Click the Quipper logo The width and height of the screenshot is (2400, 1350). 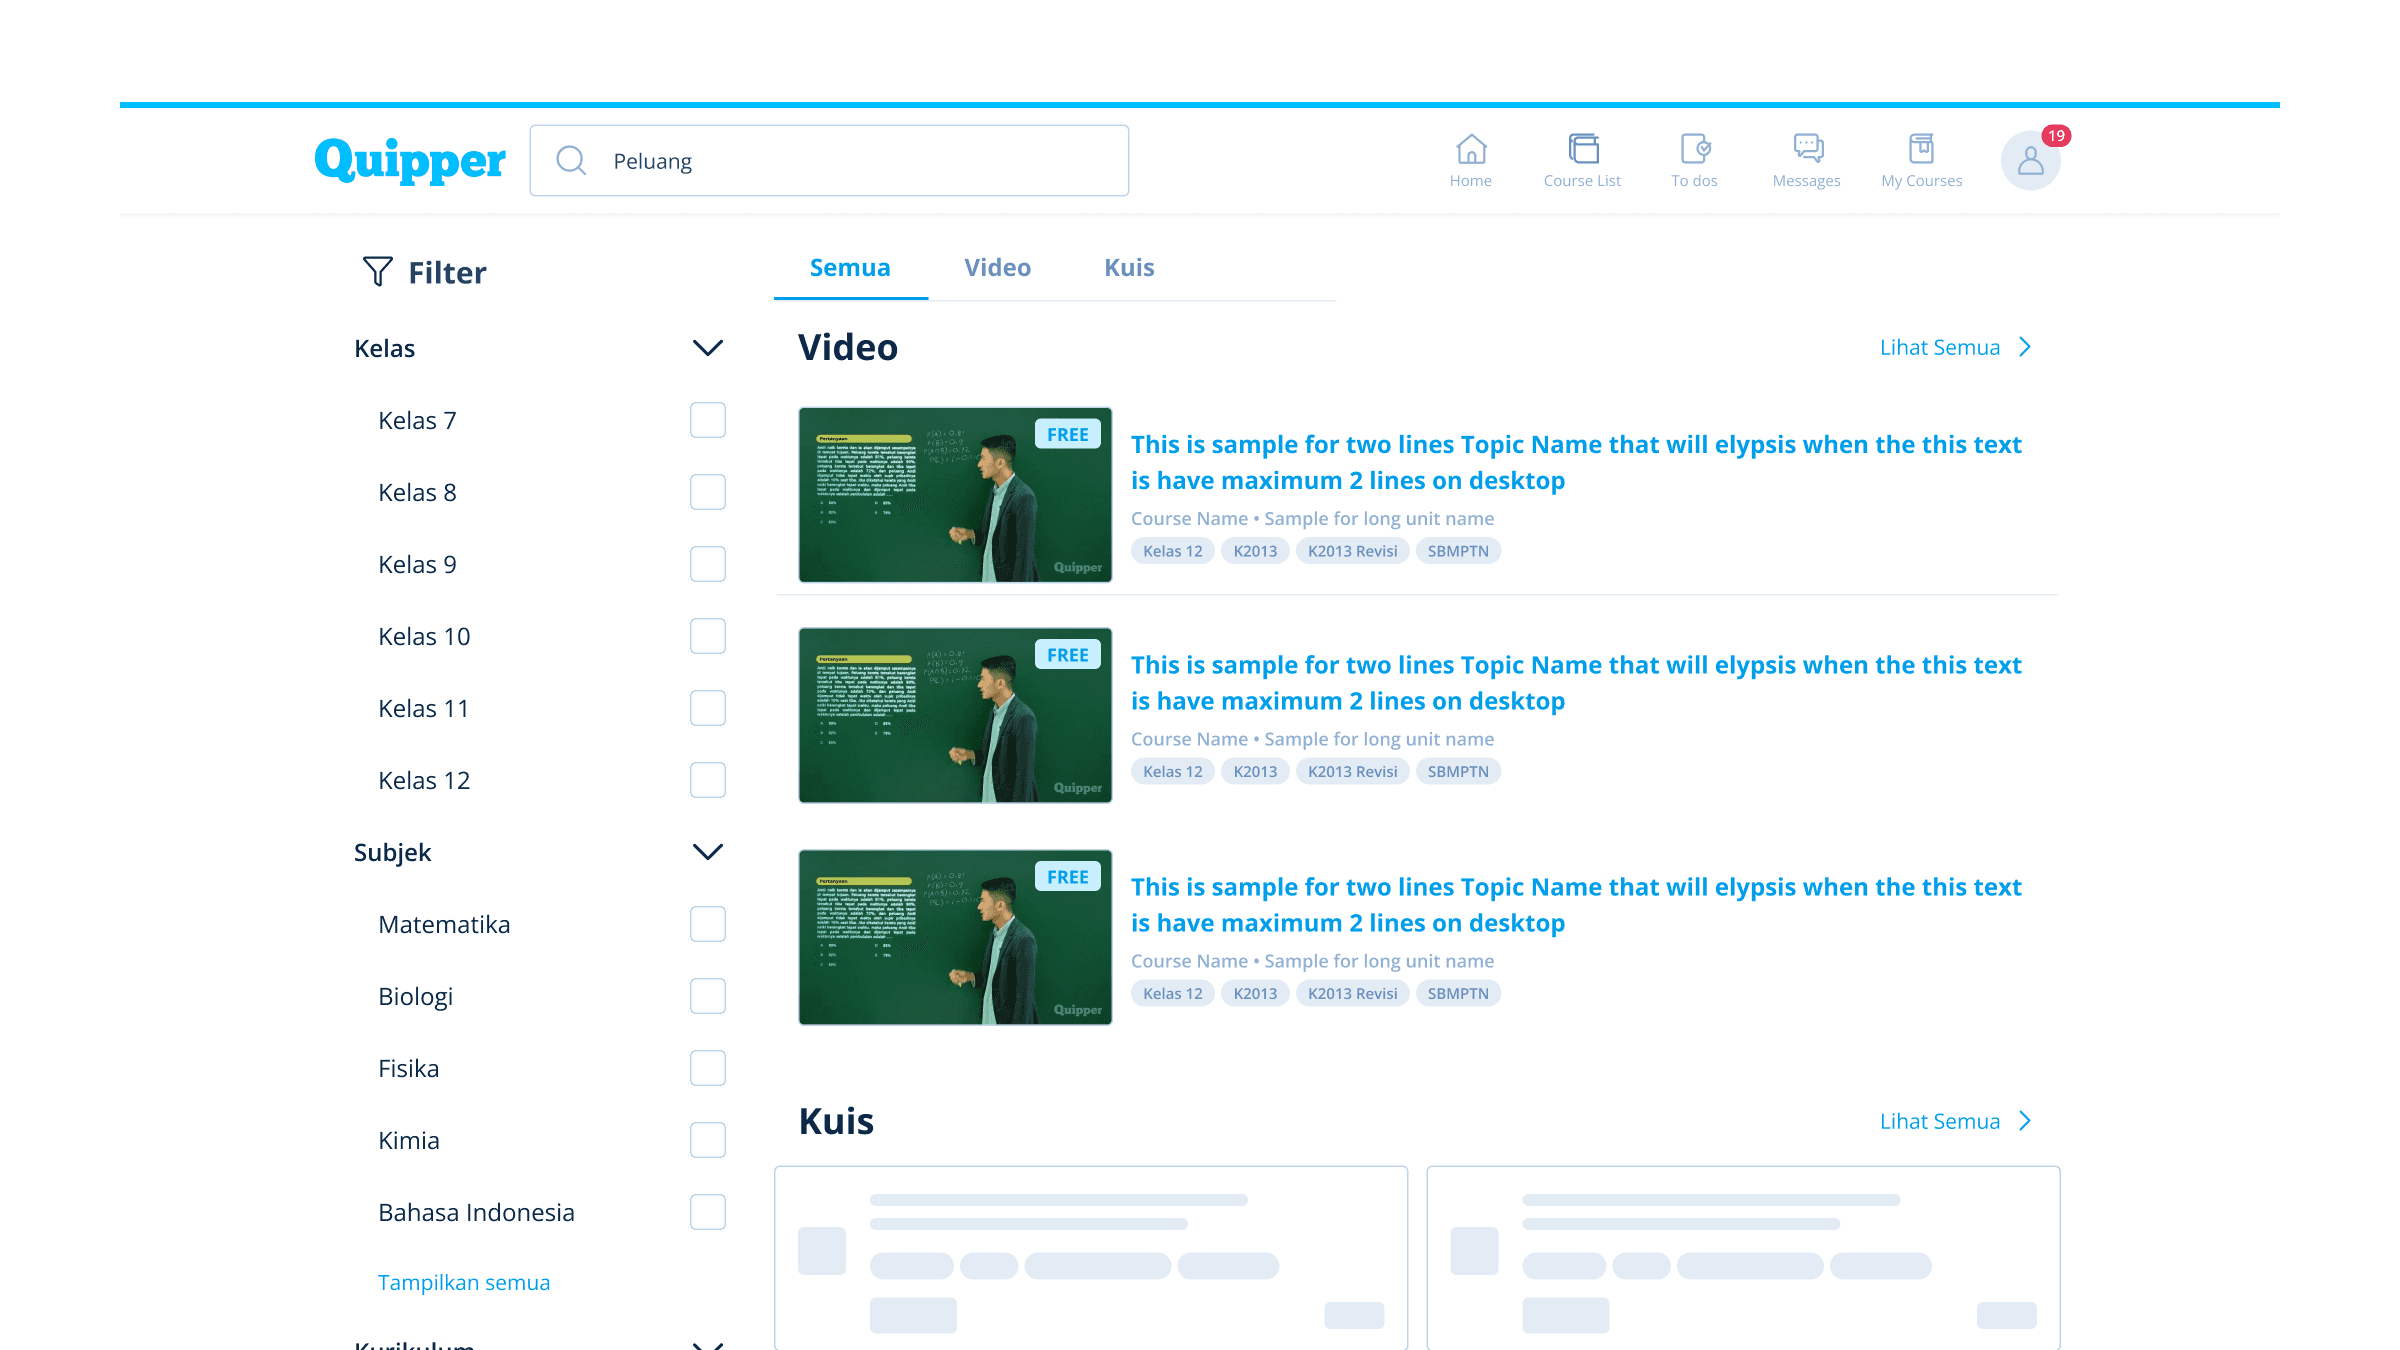click(410, 161)
